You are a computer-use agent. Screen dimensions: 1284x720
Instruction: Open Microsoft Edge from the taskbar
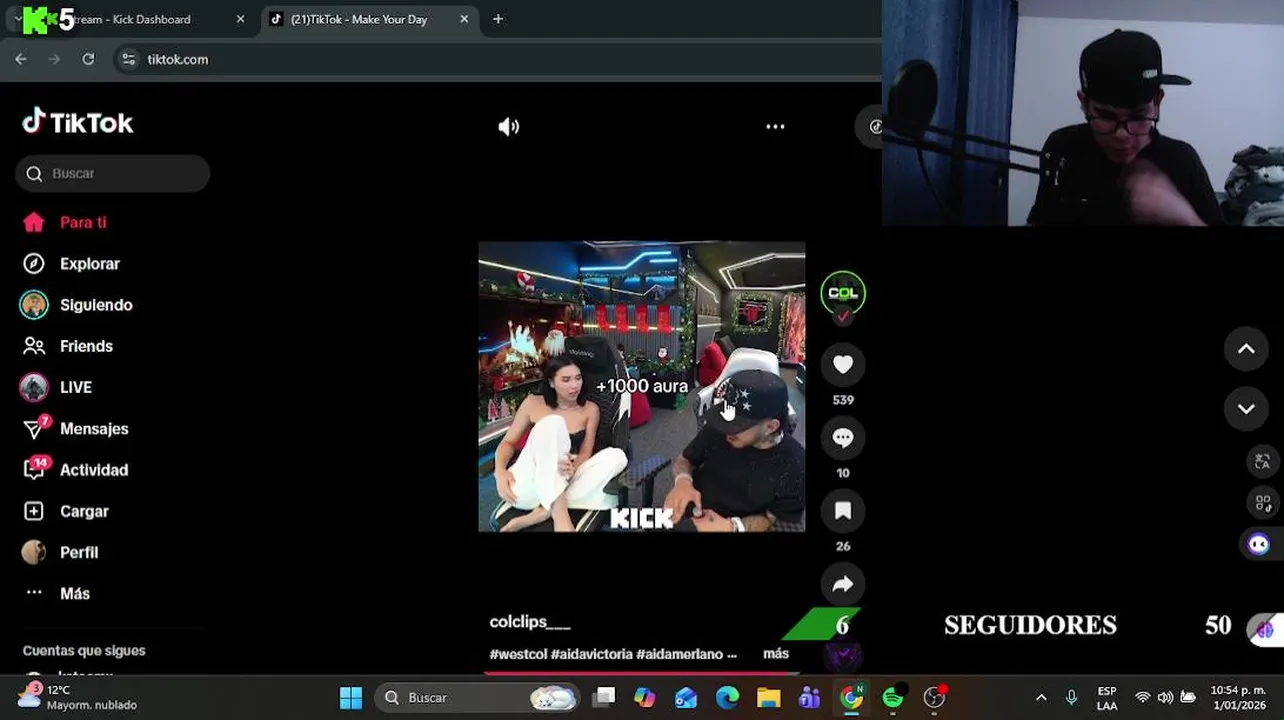727,698
